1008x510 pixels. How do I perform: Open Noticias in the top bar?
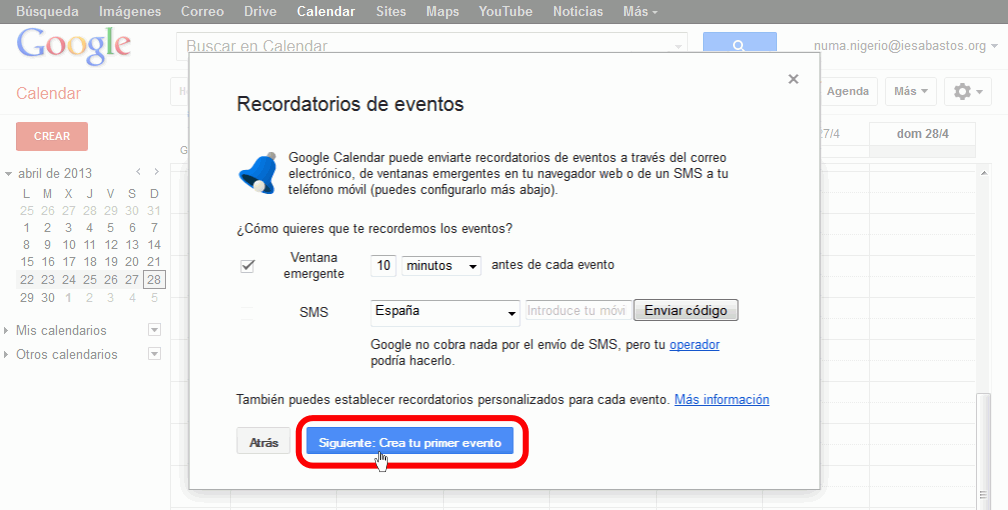[578, 11]
